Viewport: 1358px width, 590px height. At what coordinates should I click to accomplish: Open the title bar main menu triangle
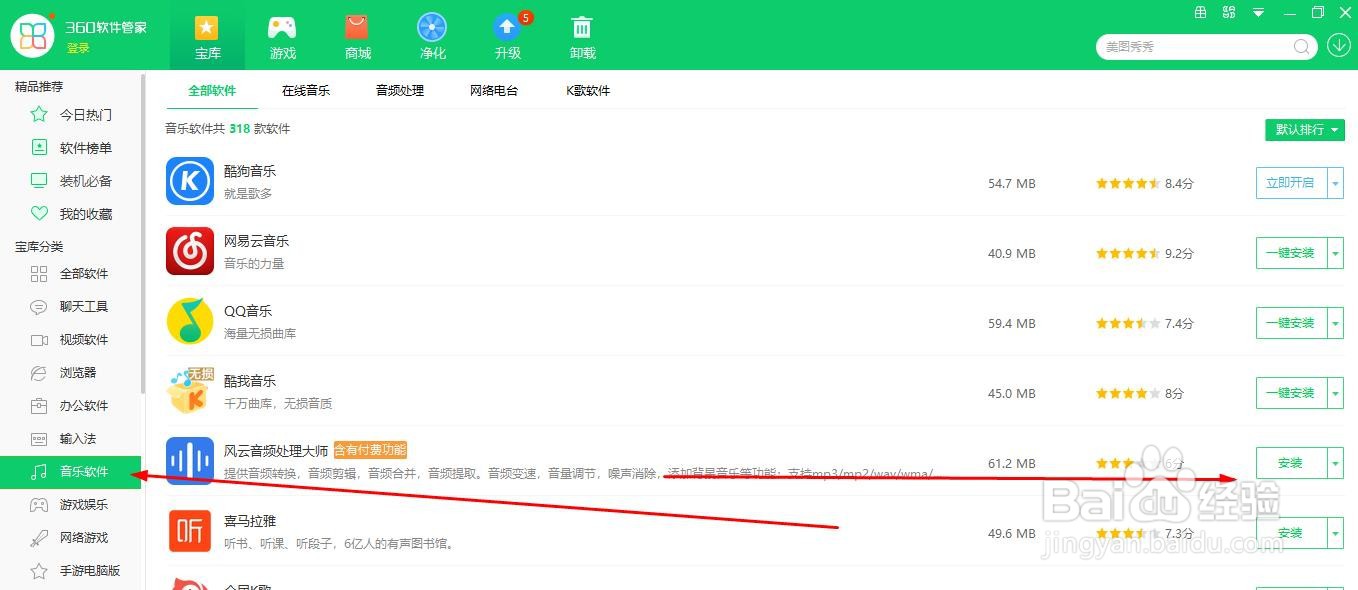(x=1259, y=14)
